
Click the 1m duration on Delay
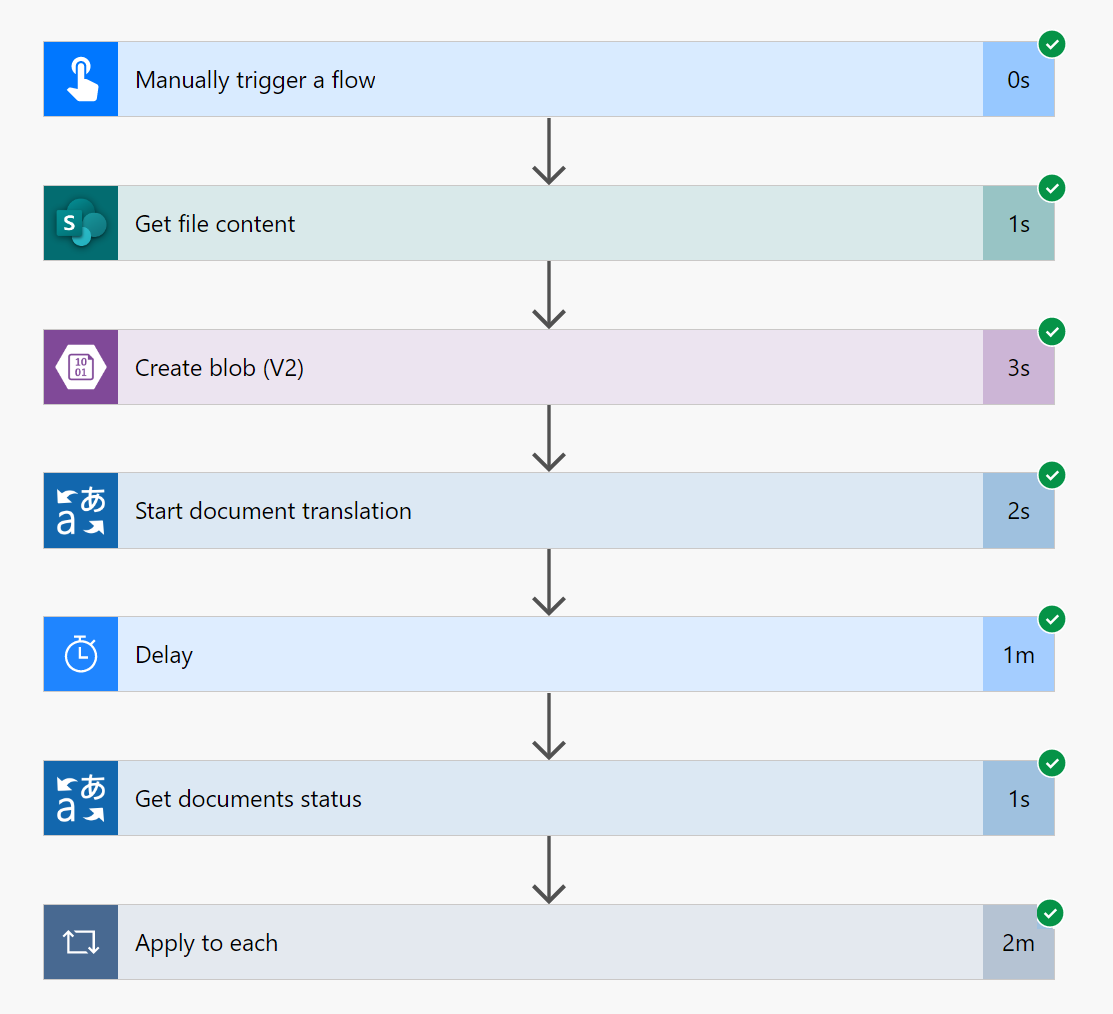[1018, 654]
